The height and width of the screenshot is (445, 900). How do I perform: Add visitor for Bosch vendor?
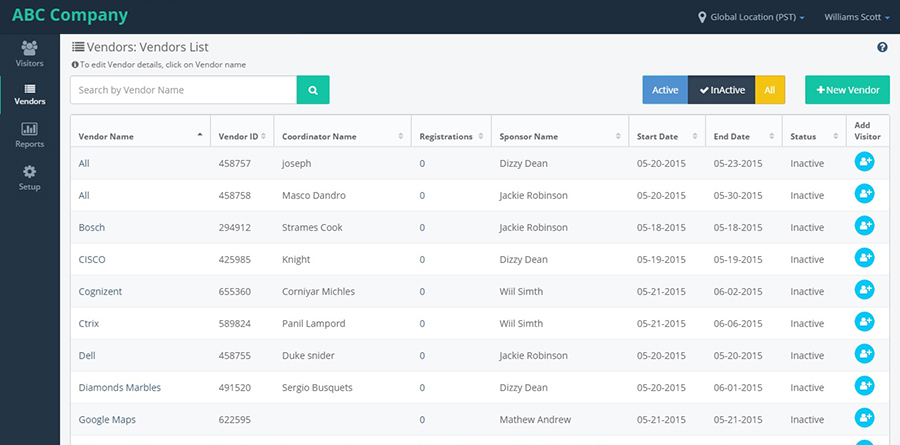pos(864,226)
